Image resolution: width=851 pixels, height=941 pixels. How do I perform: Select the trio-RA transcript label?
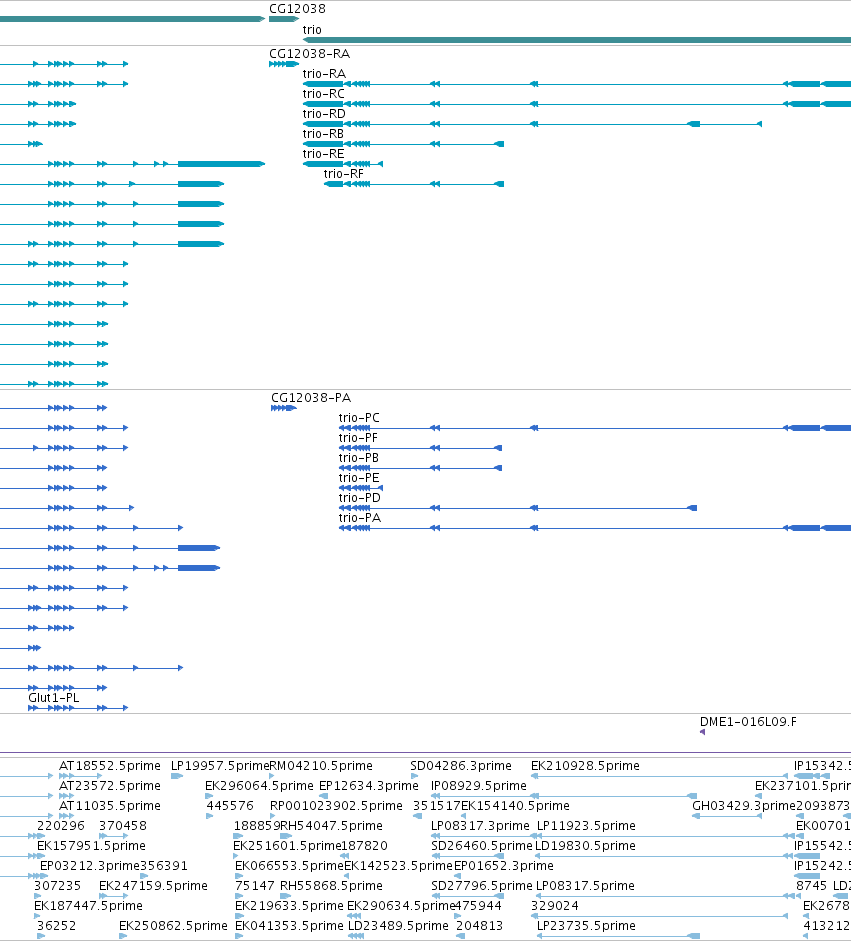point(324,74)
